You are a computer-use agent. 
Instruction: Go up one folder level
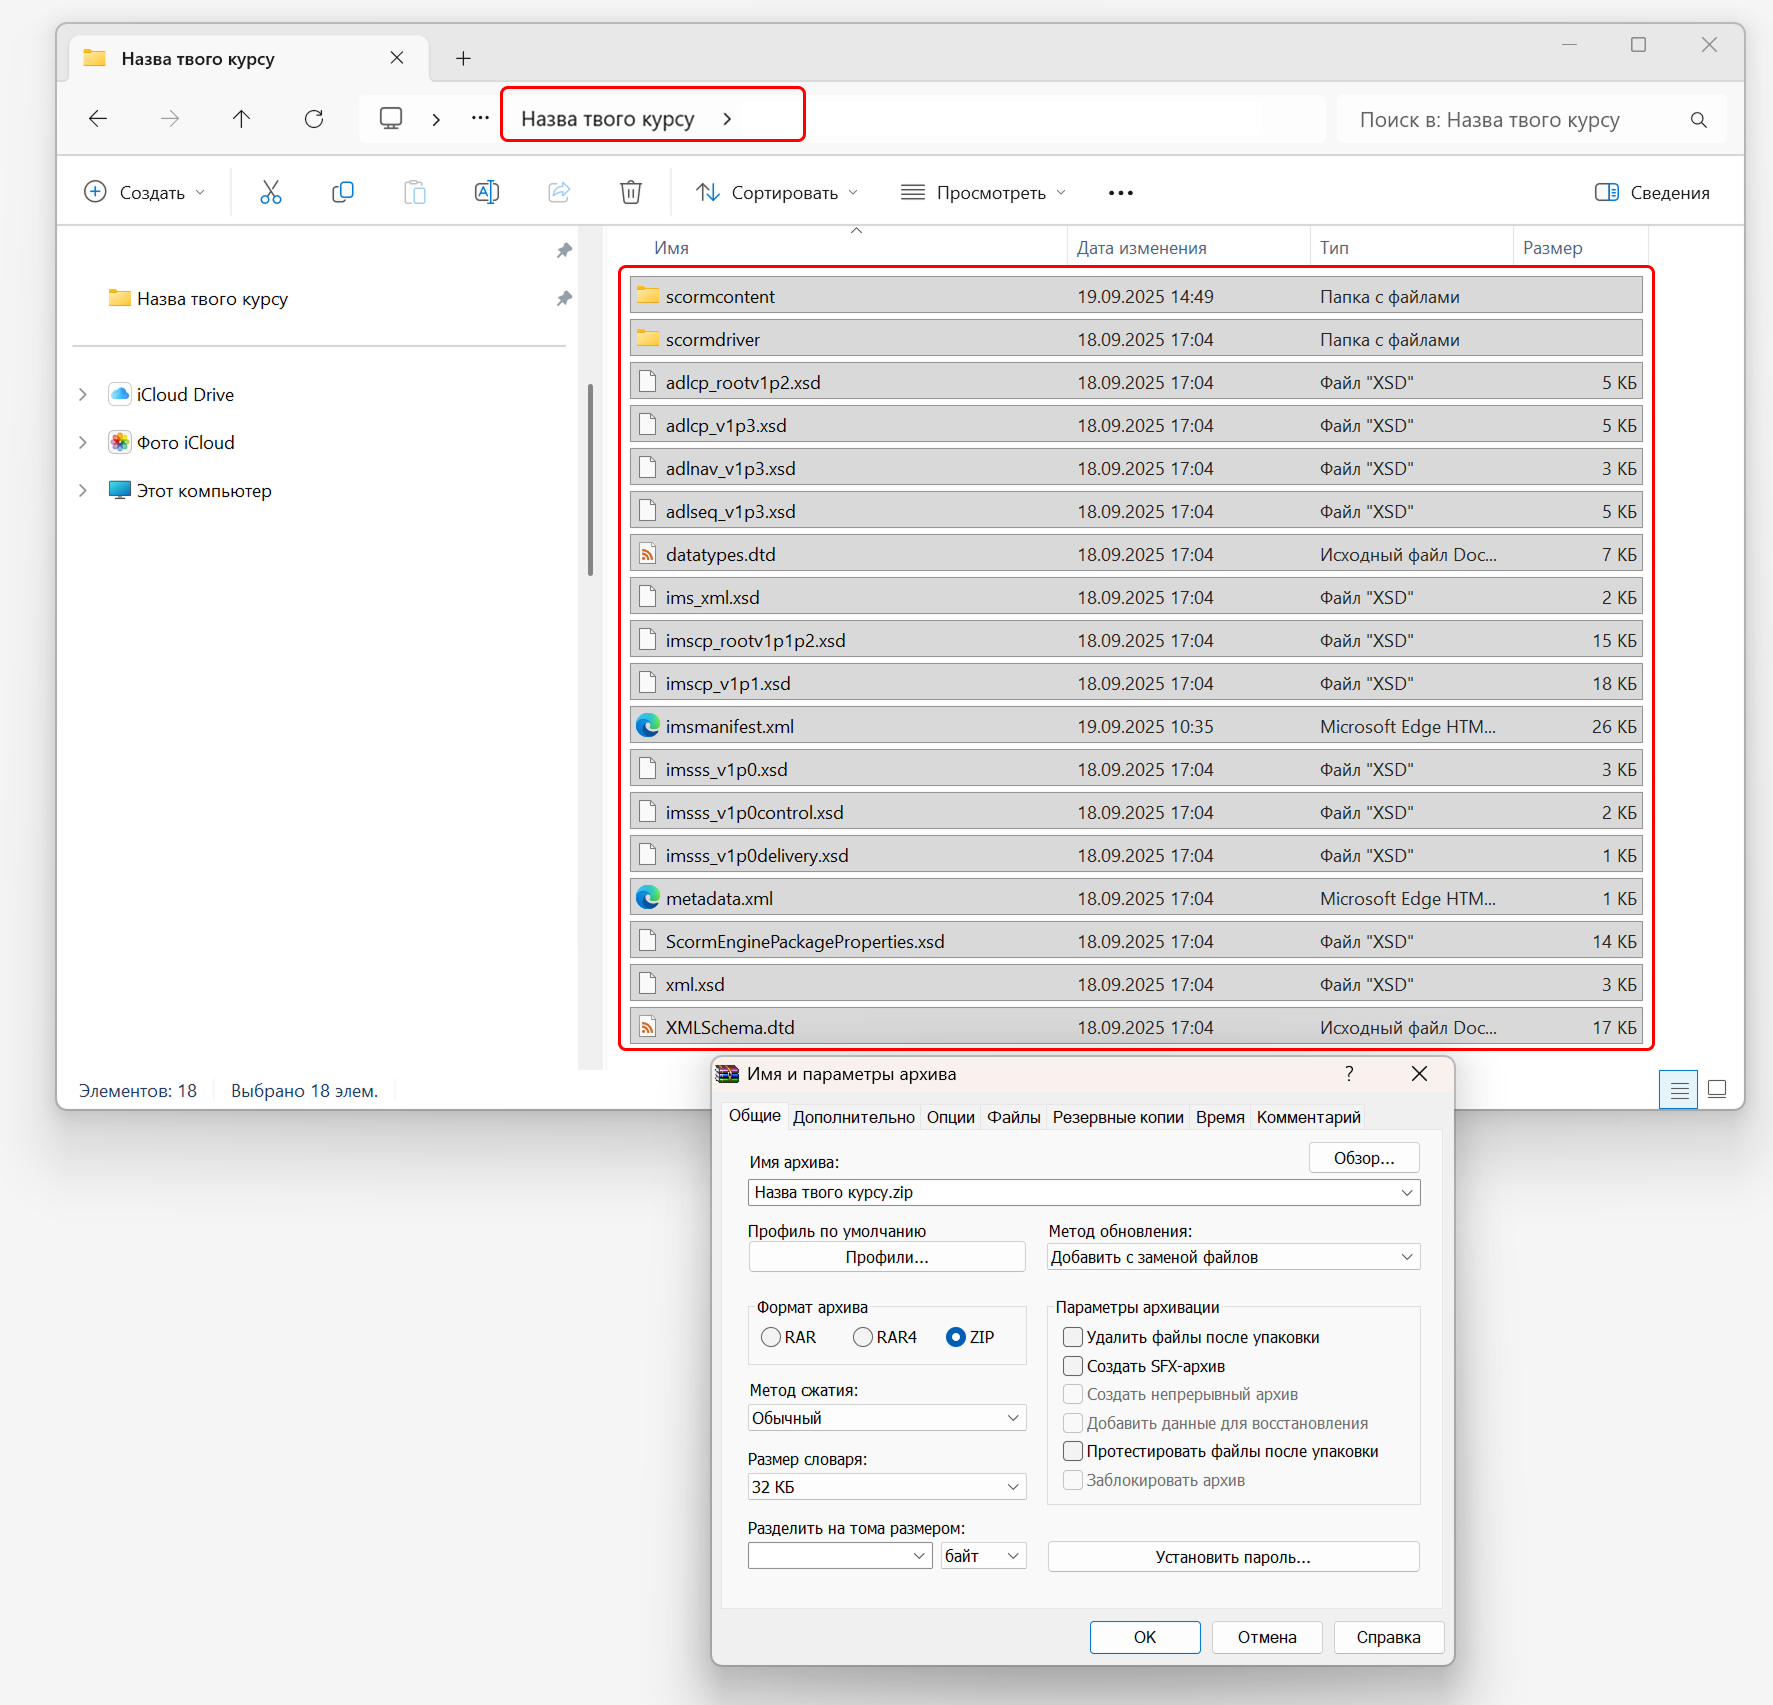241,119
